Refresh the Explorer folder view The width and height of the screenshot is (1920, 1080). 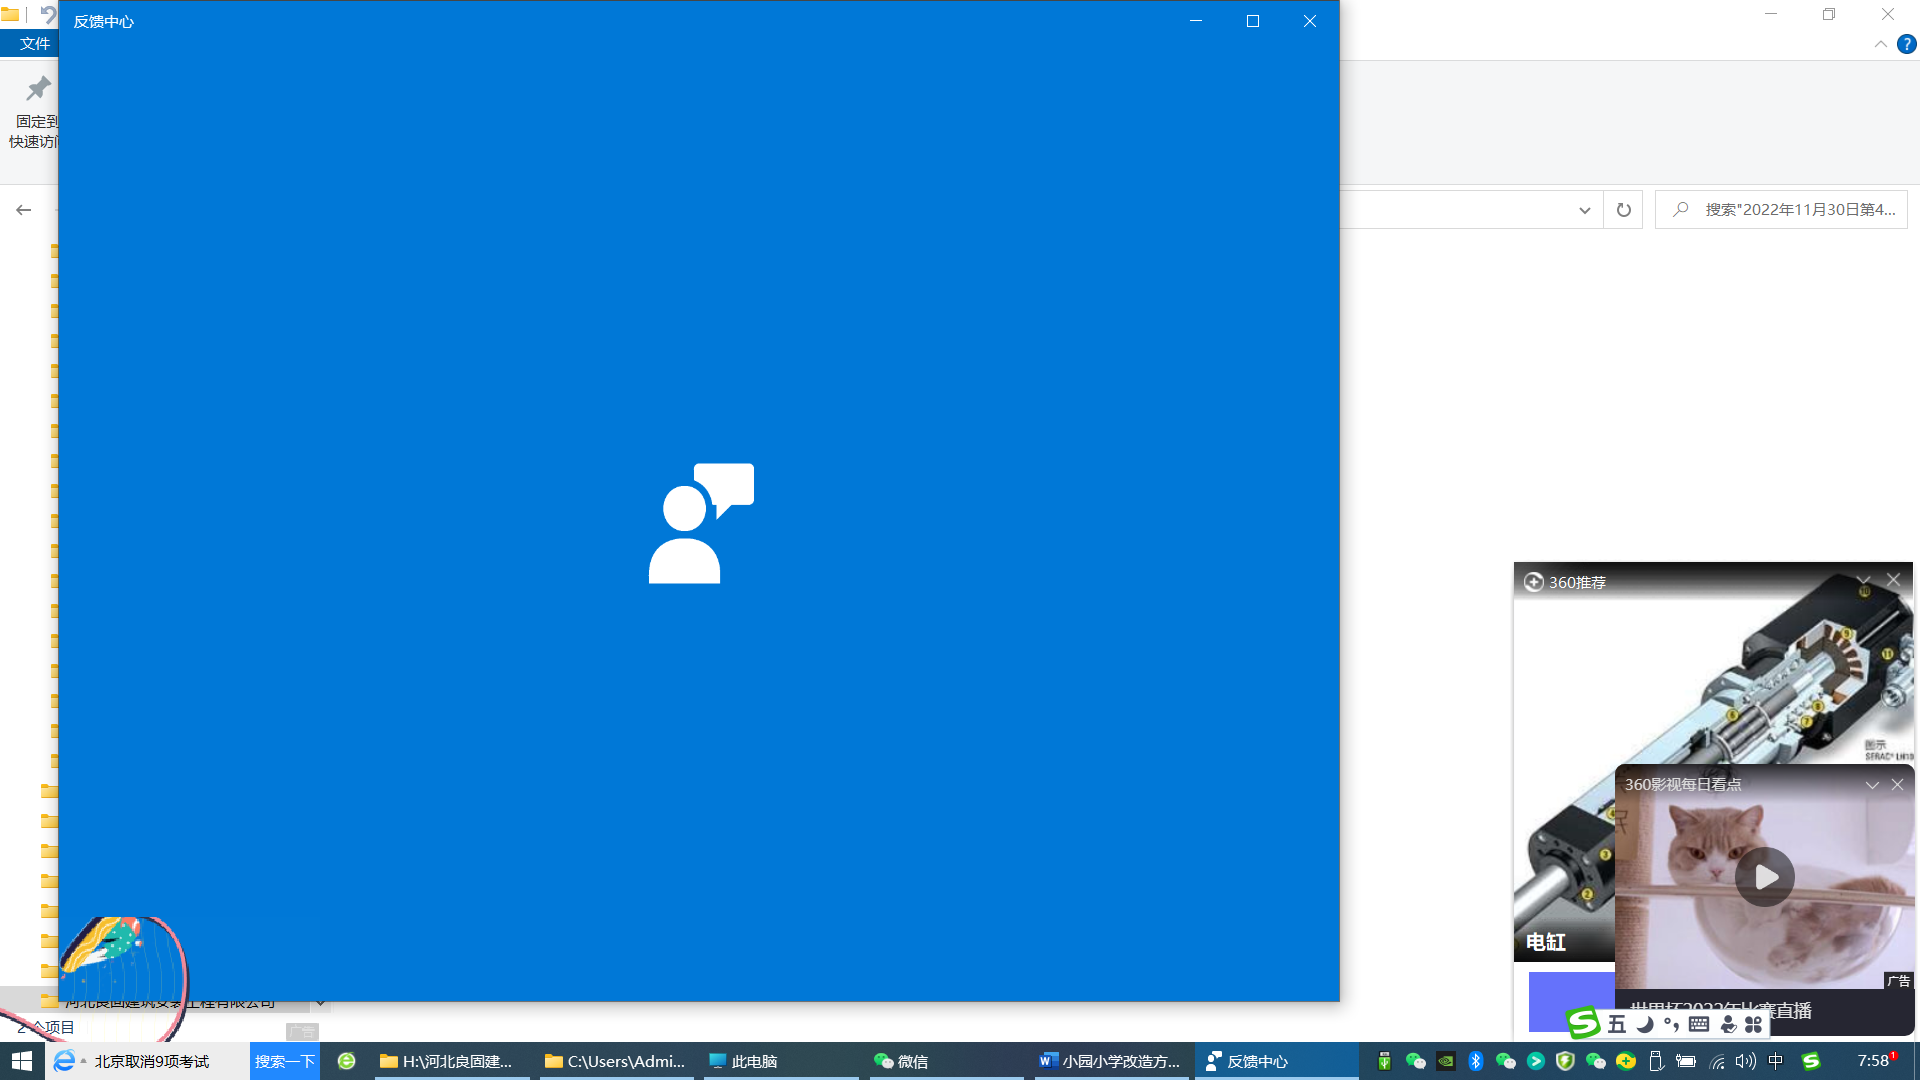[1623, 210]
